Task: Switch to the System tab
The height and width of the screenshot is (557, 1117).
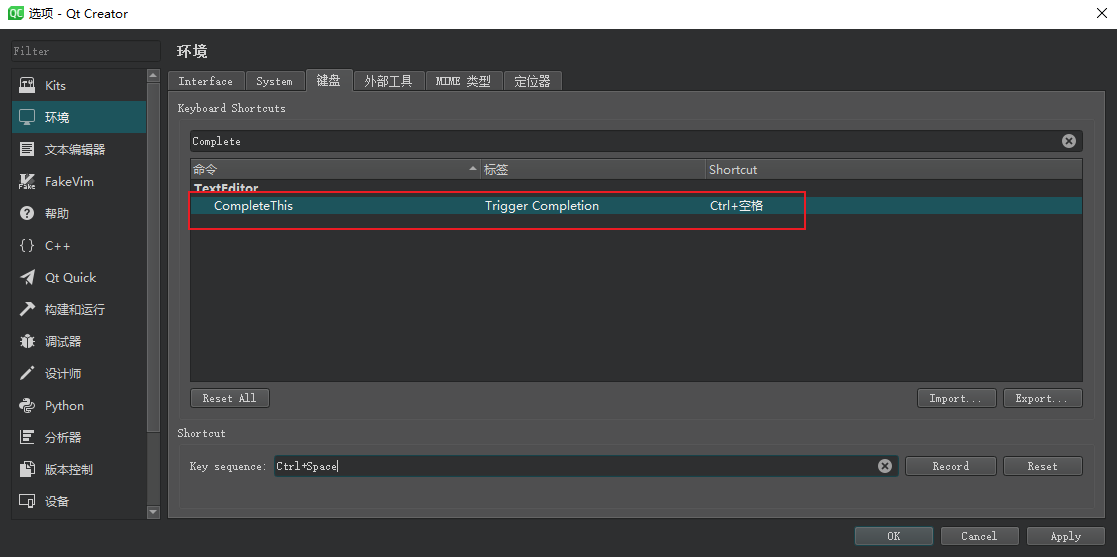Action: point(274,81)
